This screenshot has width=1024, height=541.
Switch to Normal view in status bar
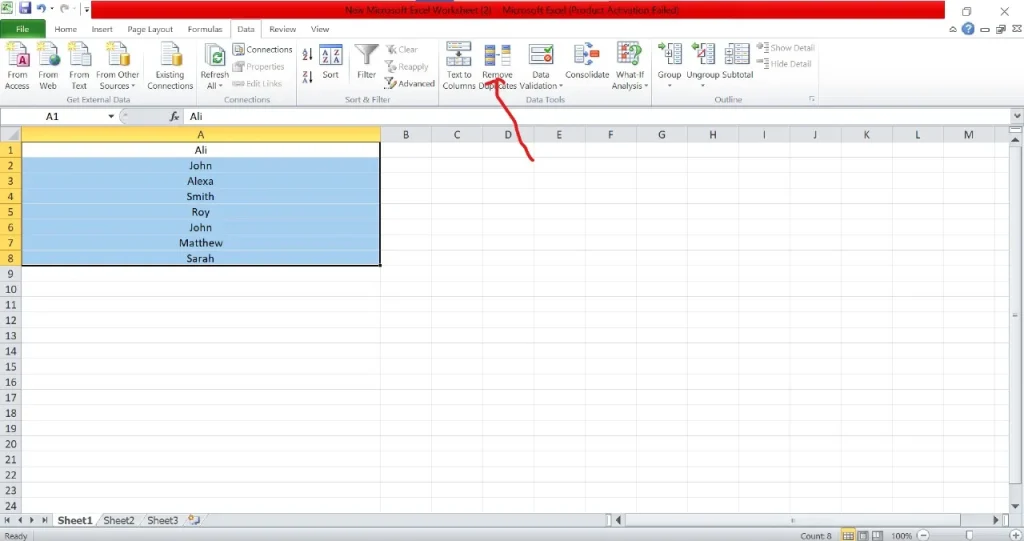[x=847, y=536]
